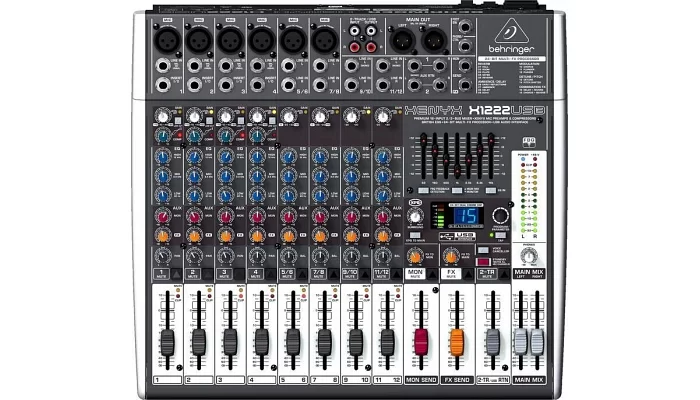This screenshot has width=700, height=400.
Task: Click the channel 3 MIC XLR input
Action: click(230, 40)
